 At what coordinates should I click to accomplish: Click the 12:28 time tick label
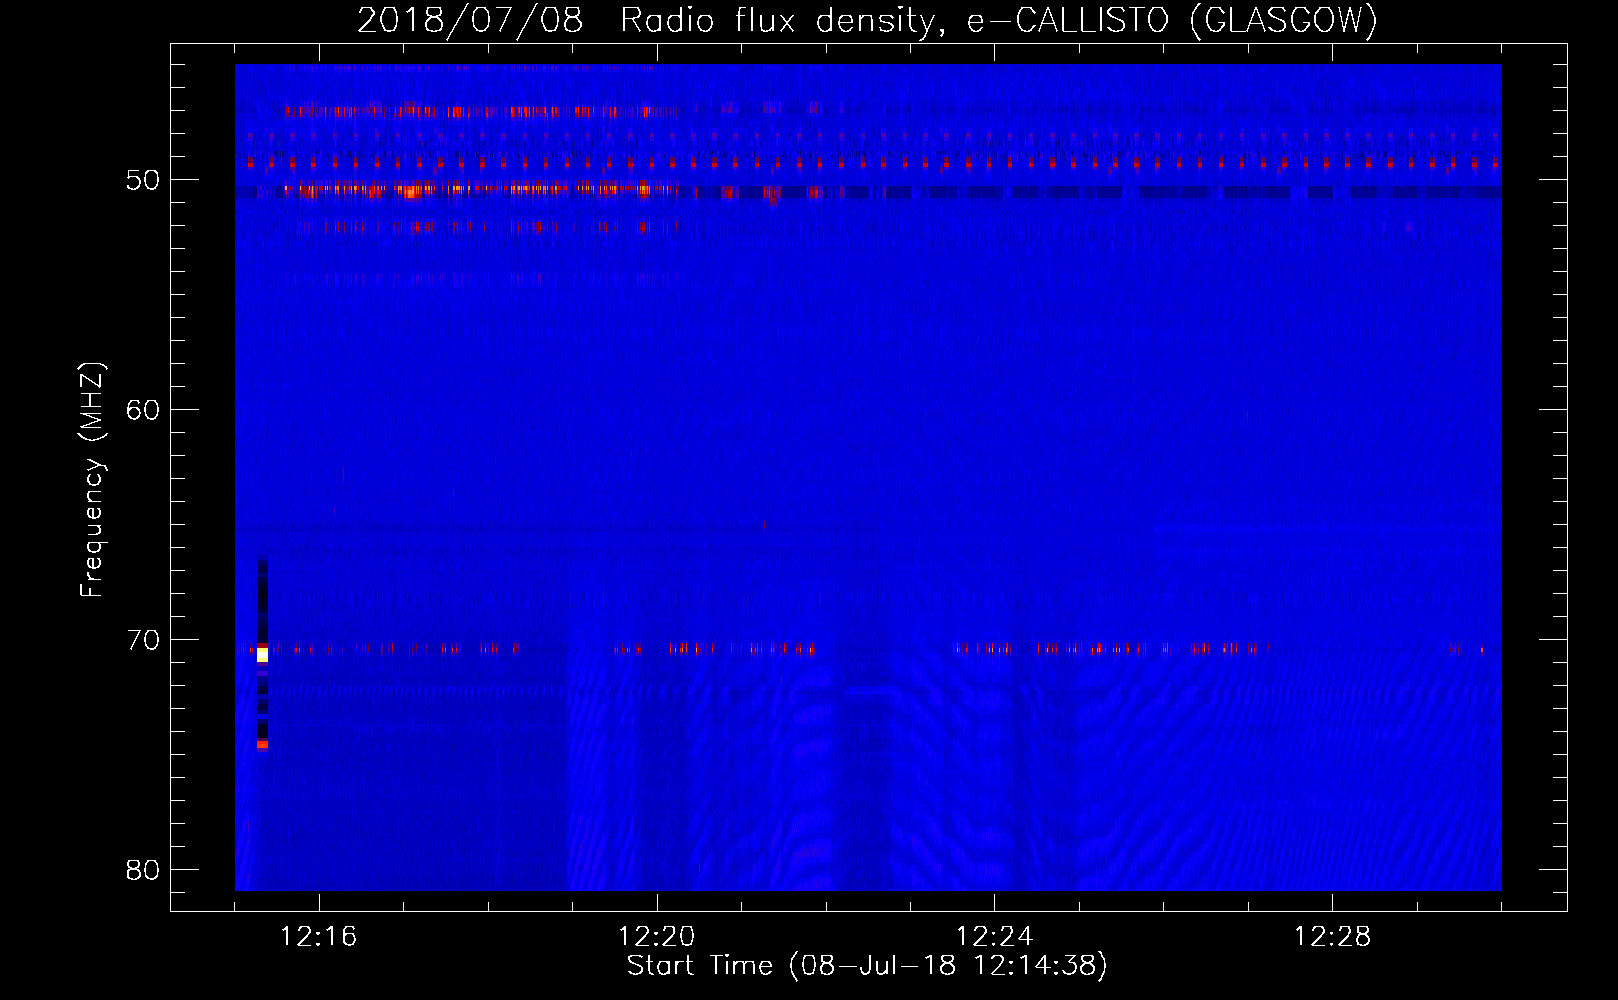[1332, 936]
